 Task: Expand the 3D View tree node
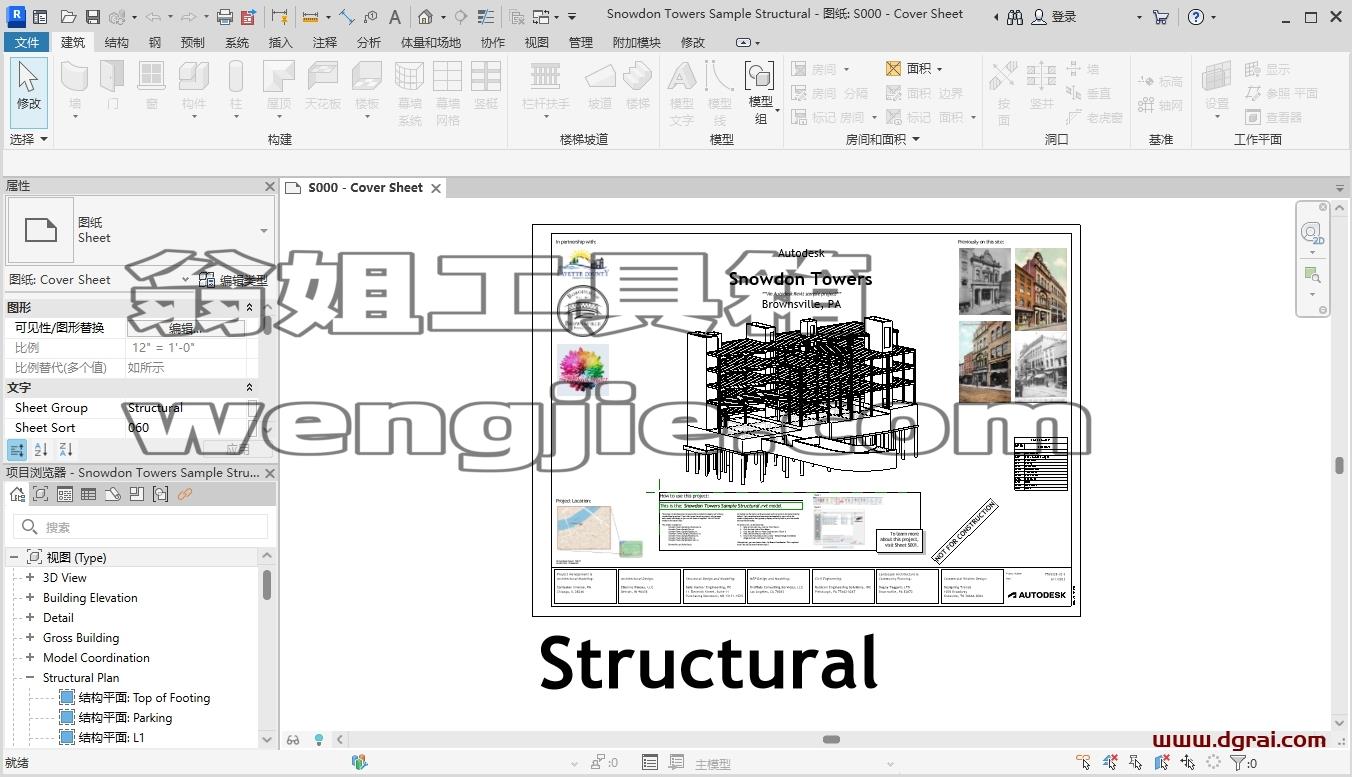[x=30, y=577]
